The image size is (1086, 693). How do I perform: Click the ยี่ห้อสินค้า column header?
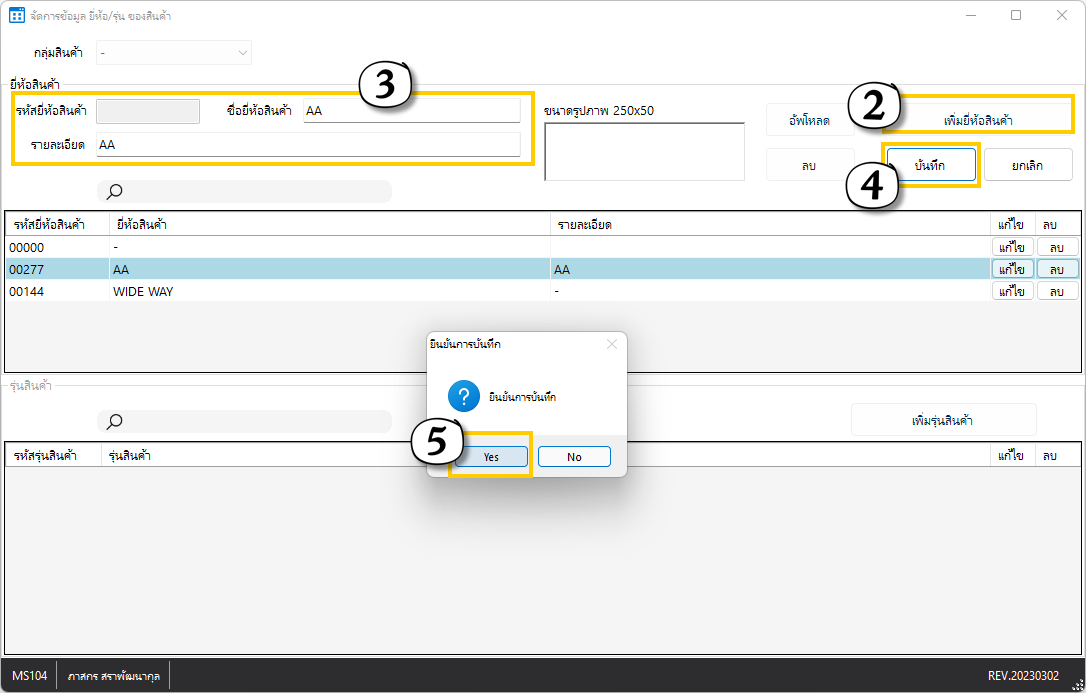141,224
